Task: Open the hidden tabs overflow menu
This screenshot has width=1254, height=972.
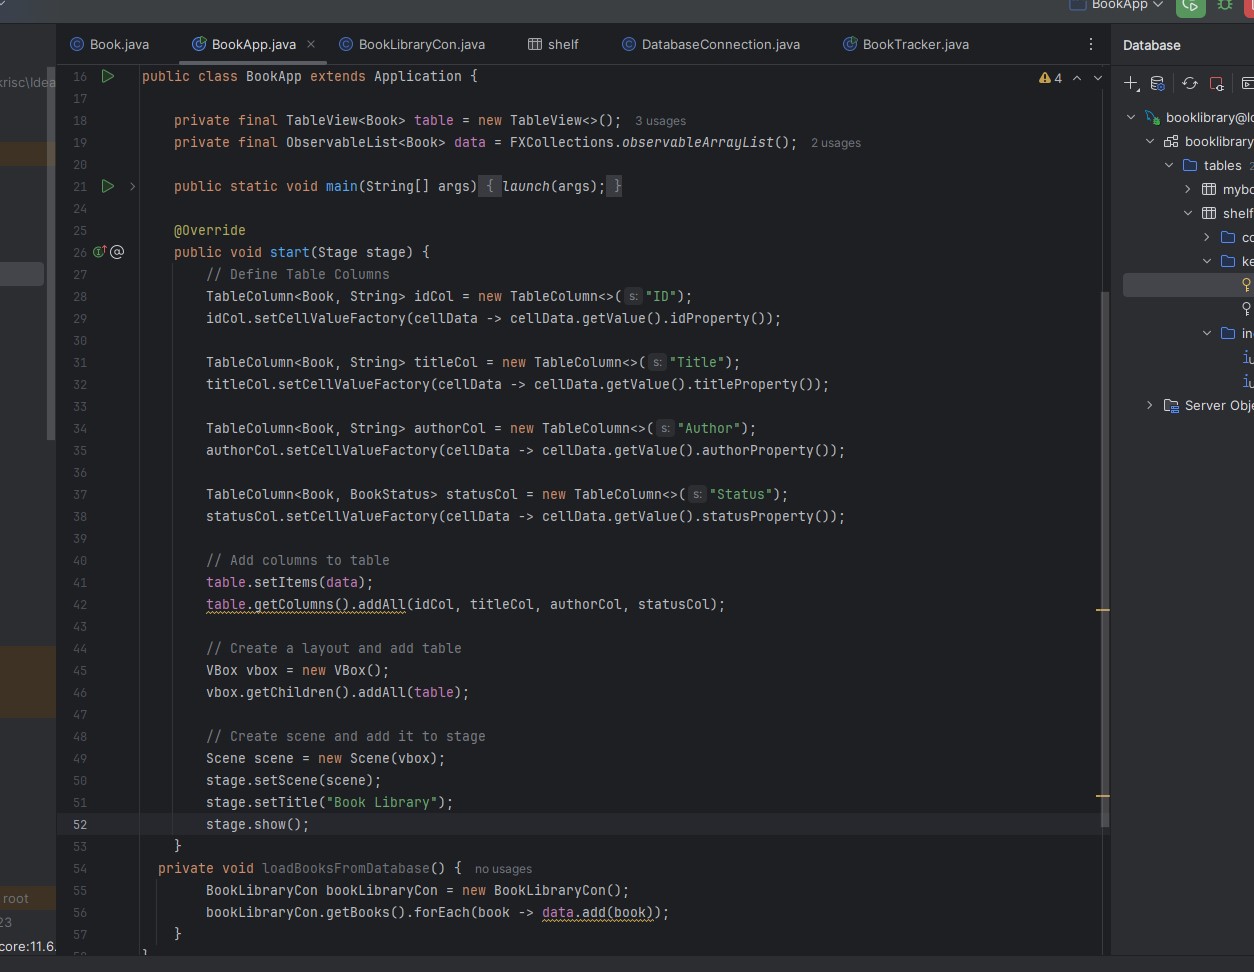Action: (x=1091, y=44)
